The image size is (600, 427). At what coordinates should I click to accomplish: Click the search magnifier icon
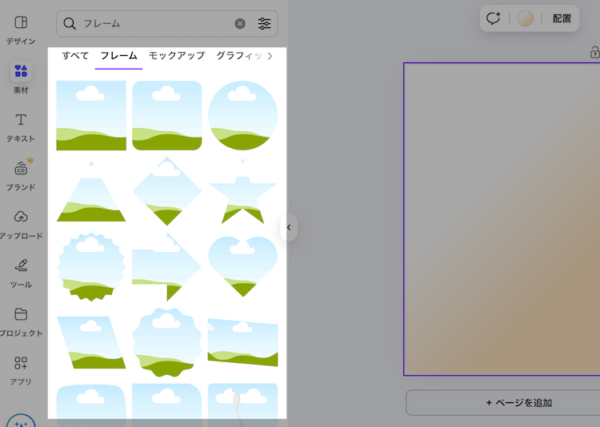(69, 24)
